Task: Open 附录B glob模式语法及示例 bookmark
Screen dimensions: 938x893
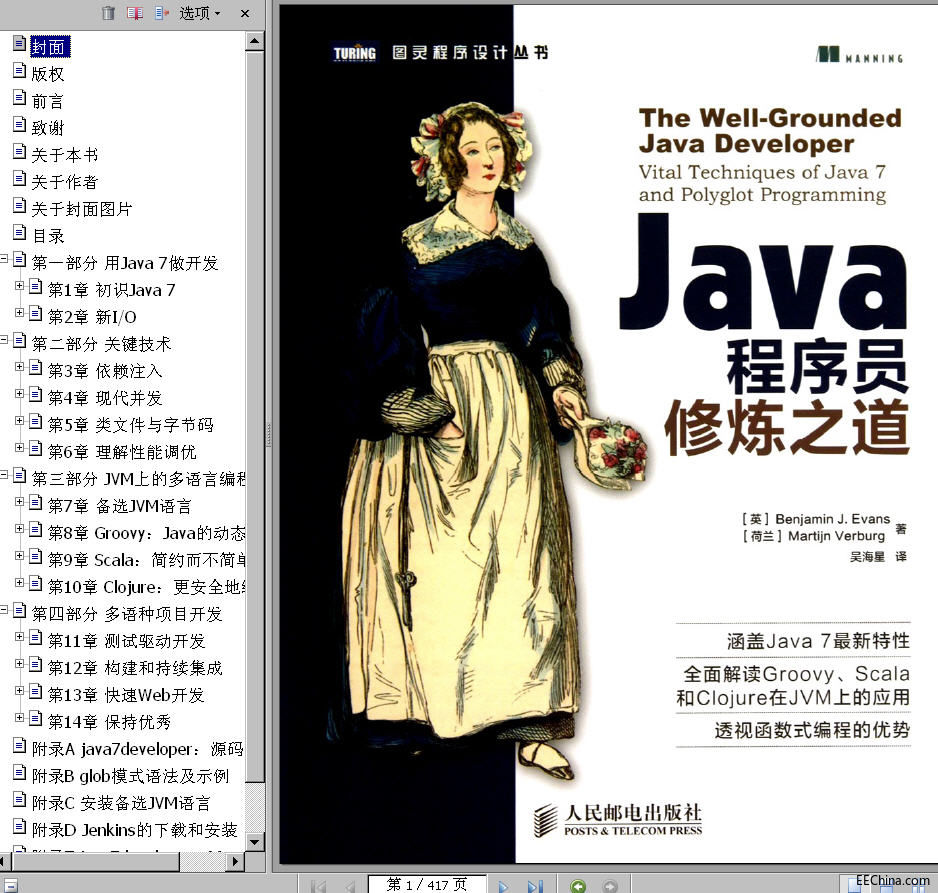Action: pyautogui.click(x=130, y=776)
